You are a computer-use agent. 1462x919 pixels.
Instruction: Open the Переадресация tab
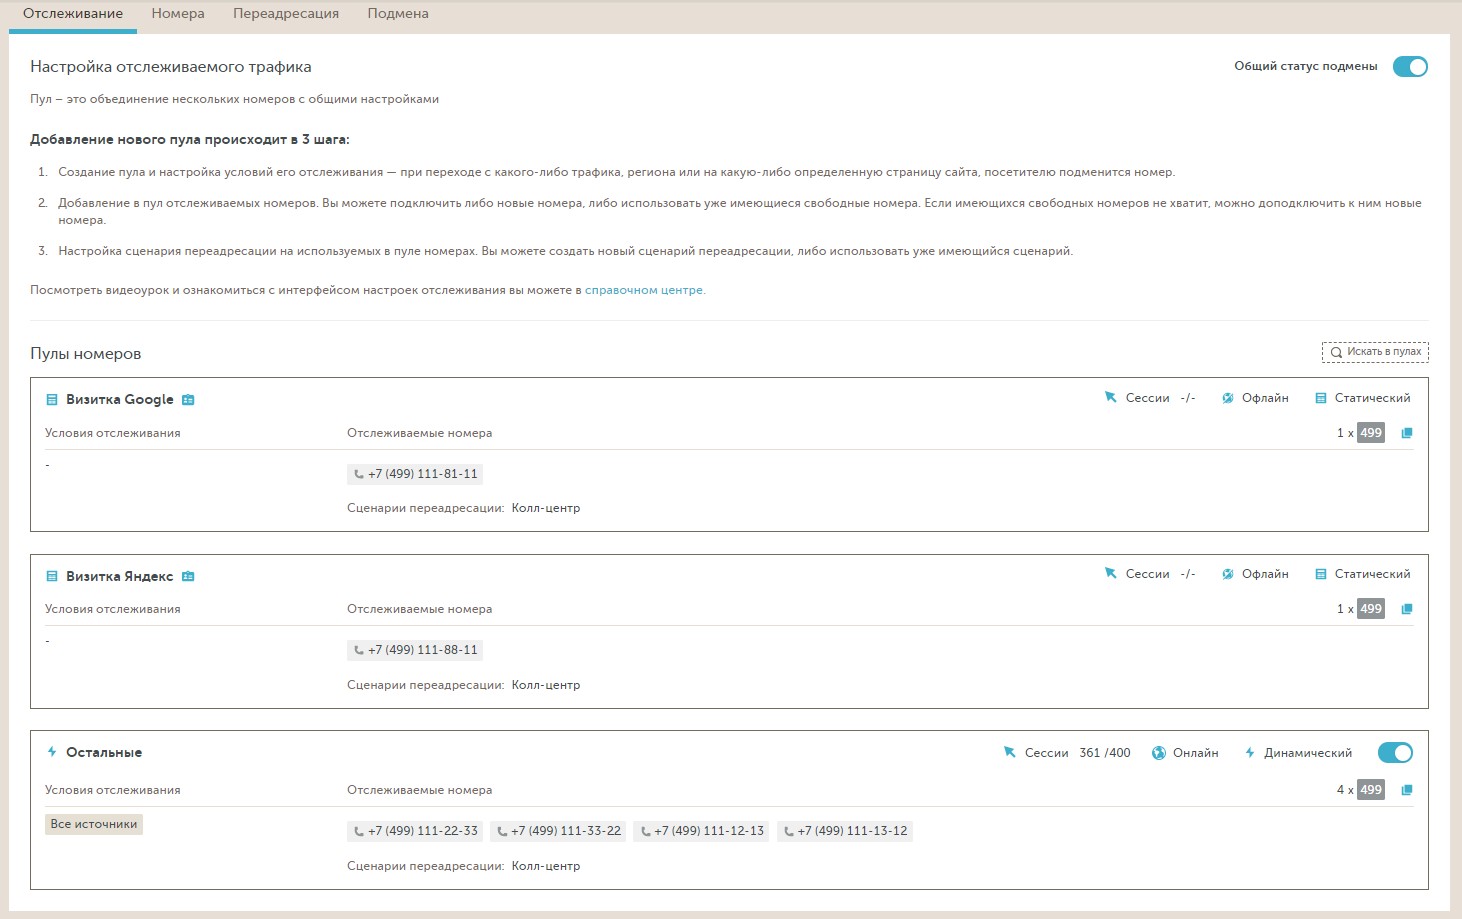click(286, 14)
